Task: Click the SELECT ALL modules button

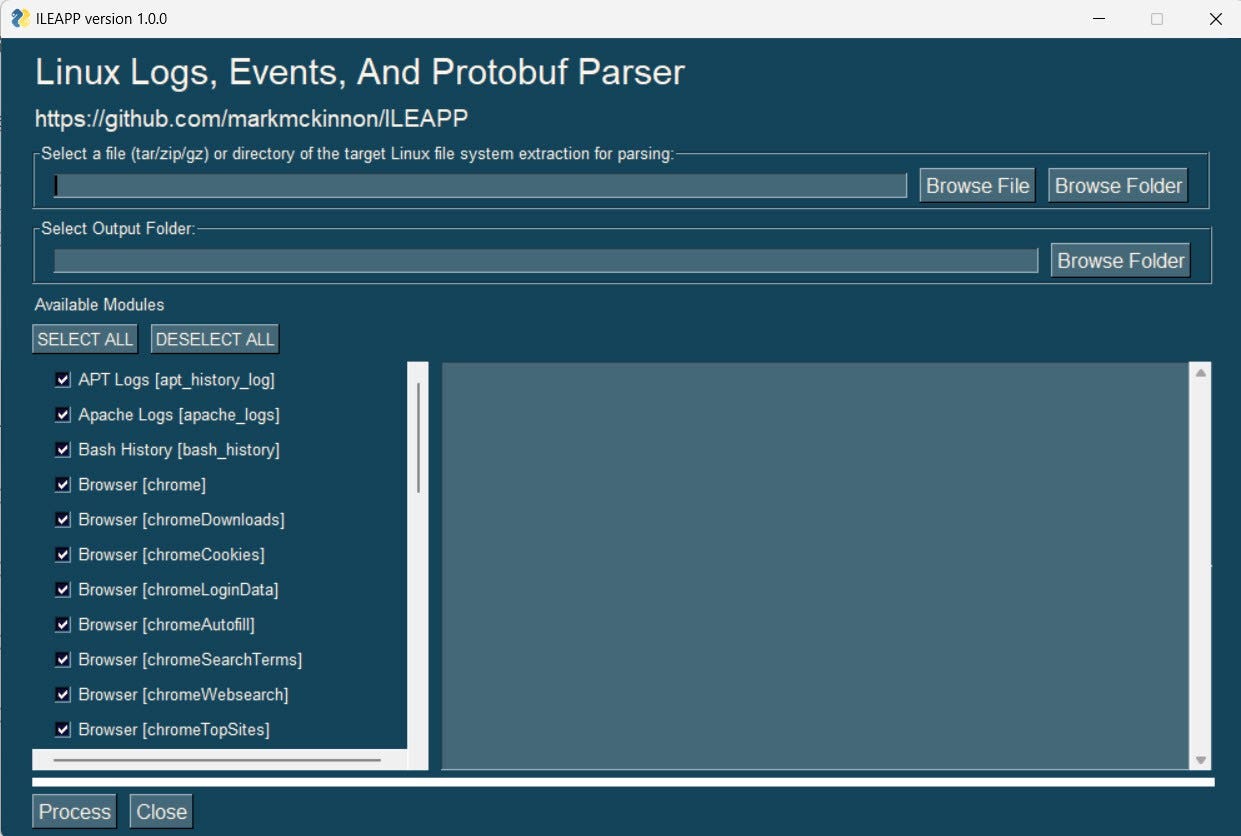Action: tap(85, 339)
